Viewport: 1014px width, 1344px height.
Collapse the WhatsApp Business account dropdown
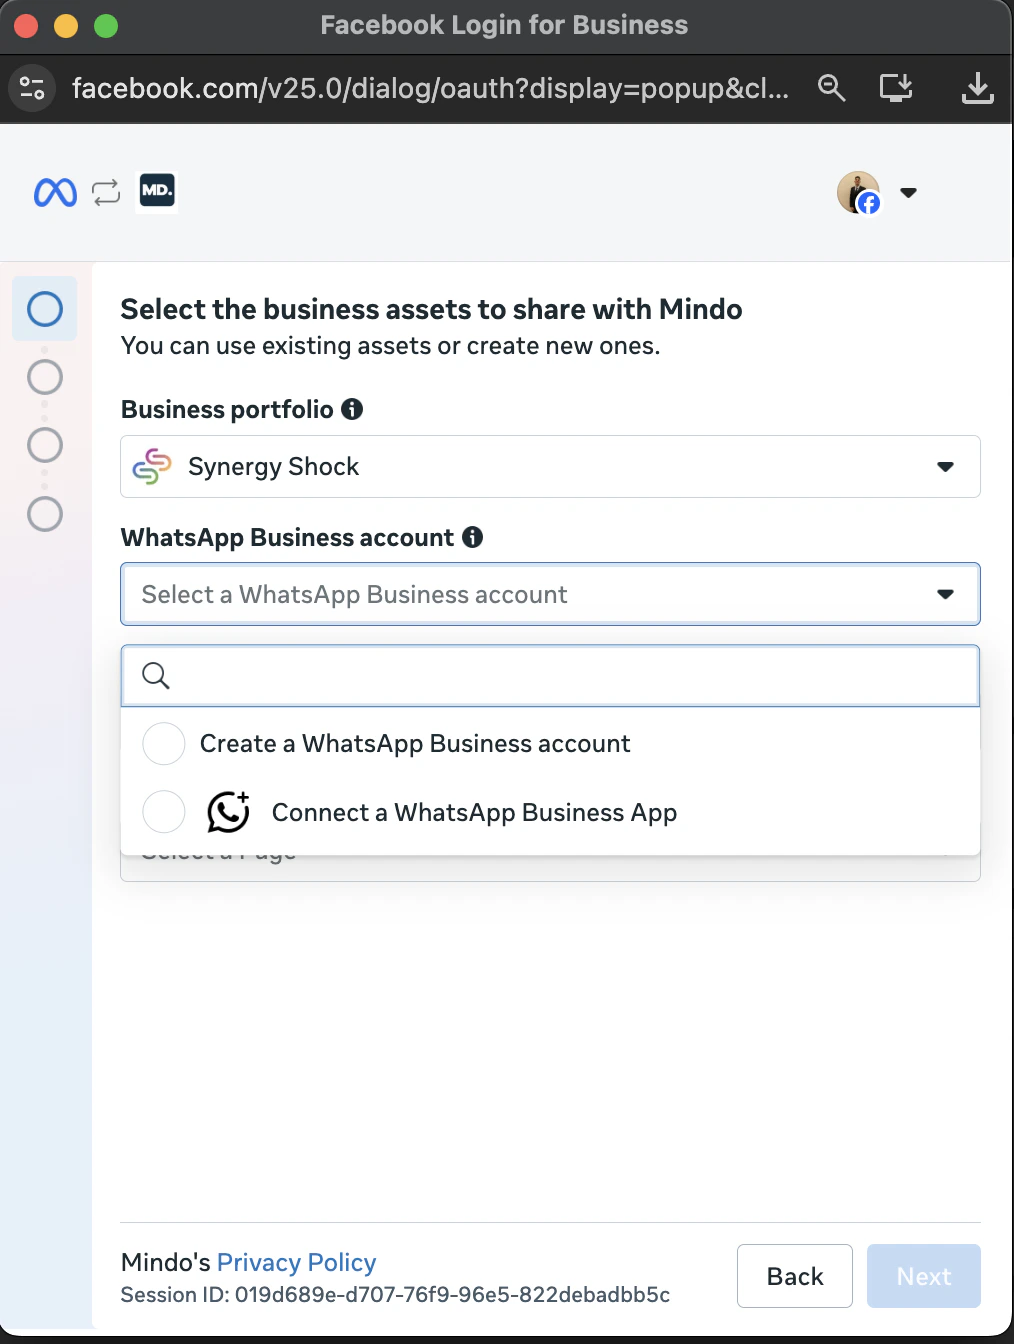point(550,594)
